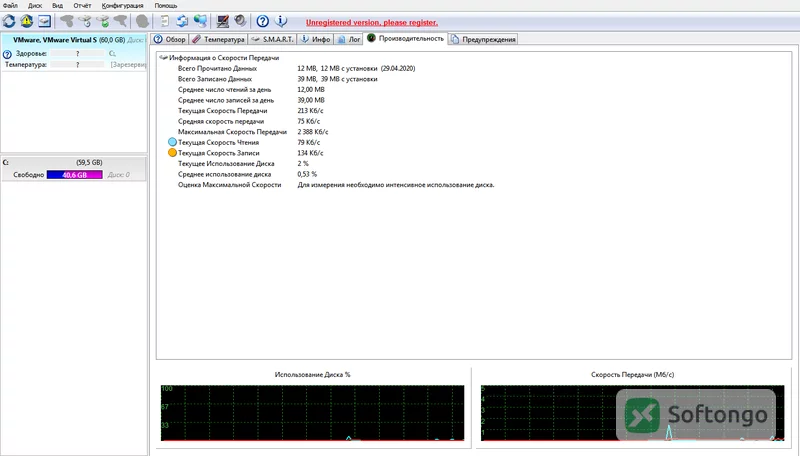The height and width of the screenshot is (456, 800).
Task: Select the Средняя скорость передачи row
Action: click(249, 121)
